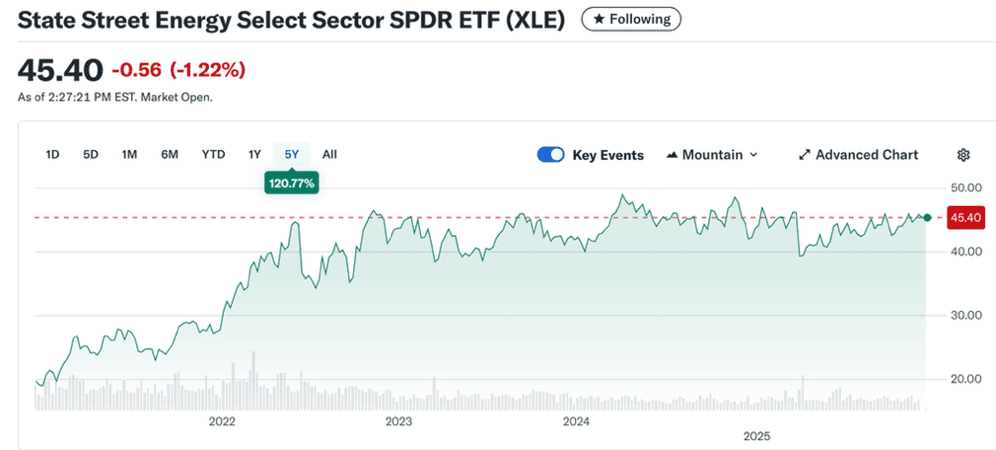Open chart settings gear icon
This screenshot has width=996, height=450.
click(x=964, y=155)
